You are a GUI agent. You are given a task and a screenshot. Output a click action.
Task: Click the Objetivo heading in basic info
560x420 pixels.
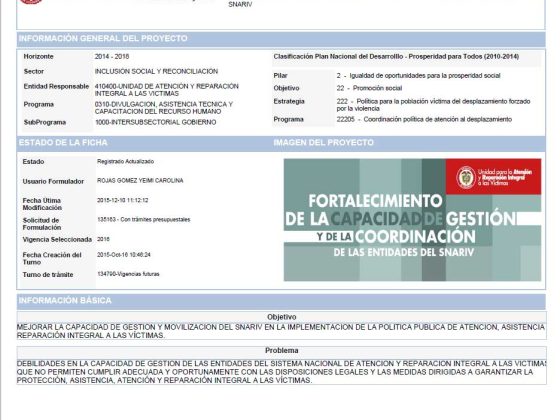pyautogui.click(x=281, y=317)
